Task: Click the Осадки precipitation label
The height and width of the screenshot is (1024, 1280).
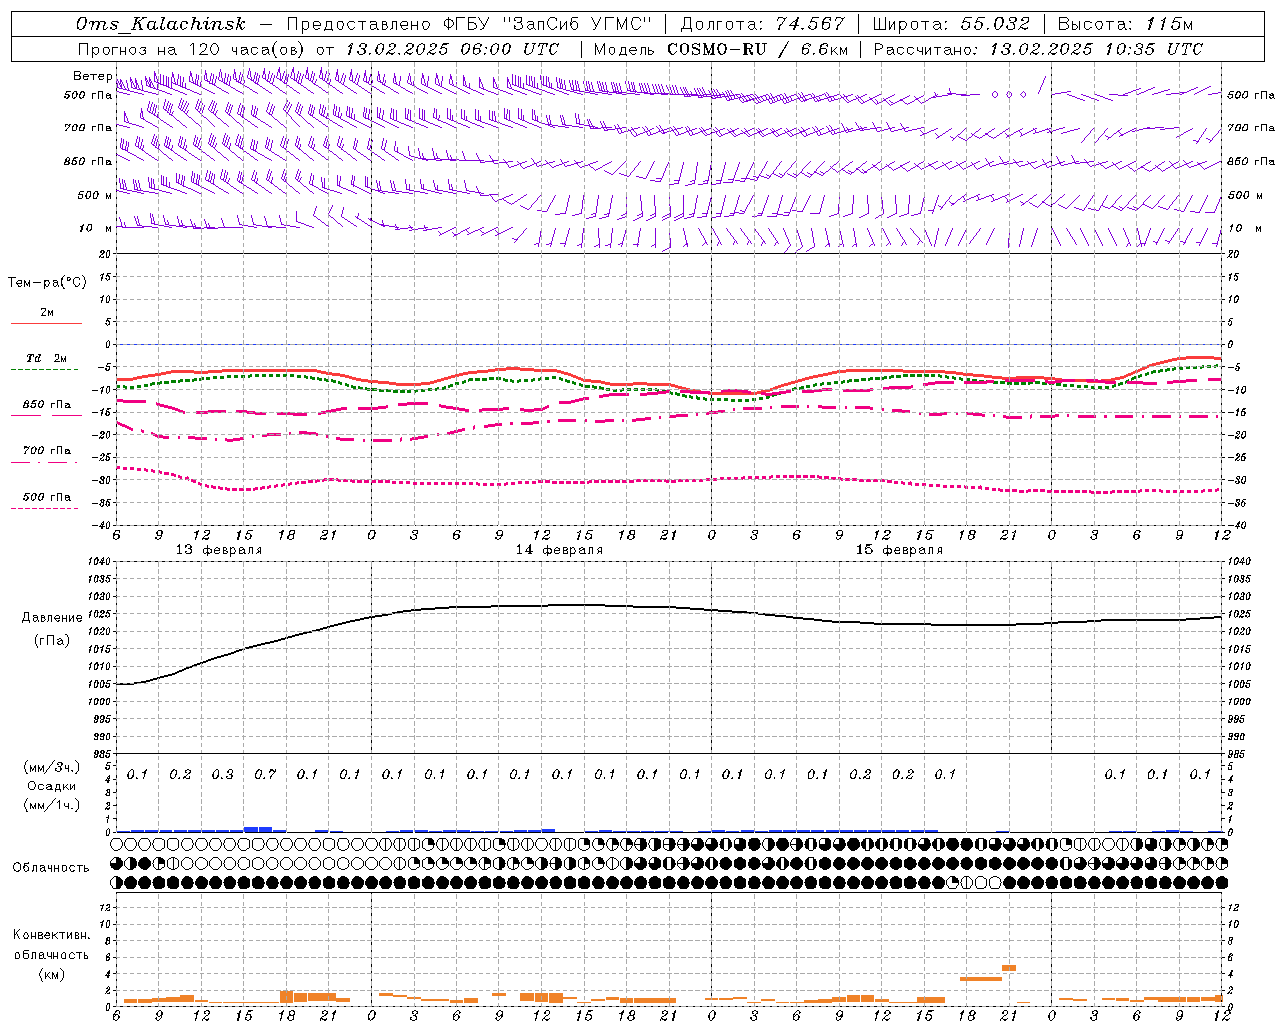Action: point(52,786)
